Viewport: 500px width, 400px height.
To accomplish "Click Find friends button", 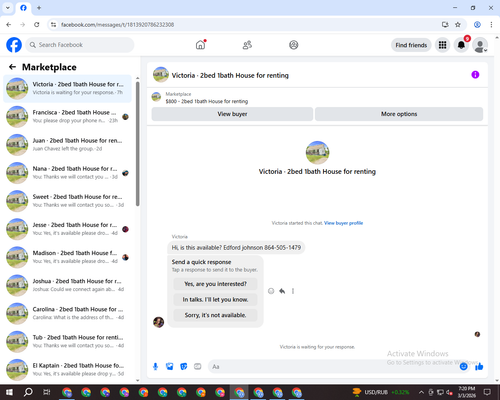I will click(x=411, y=45).
